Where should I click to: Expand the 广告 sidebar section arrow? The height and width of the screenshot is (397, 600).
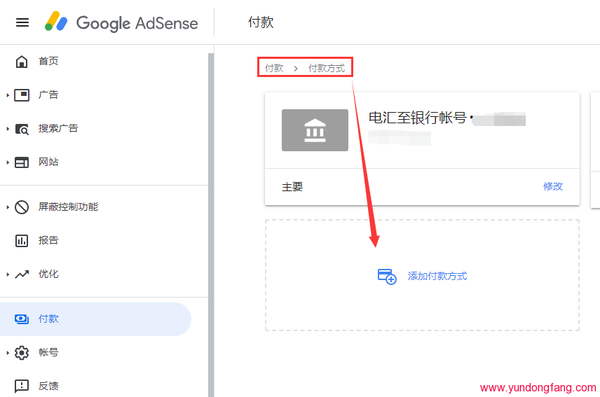(x=8, y=95)
